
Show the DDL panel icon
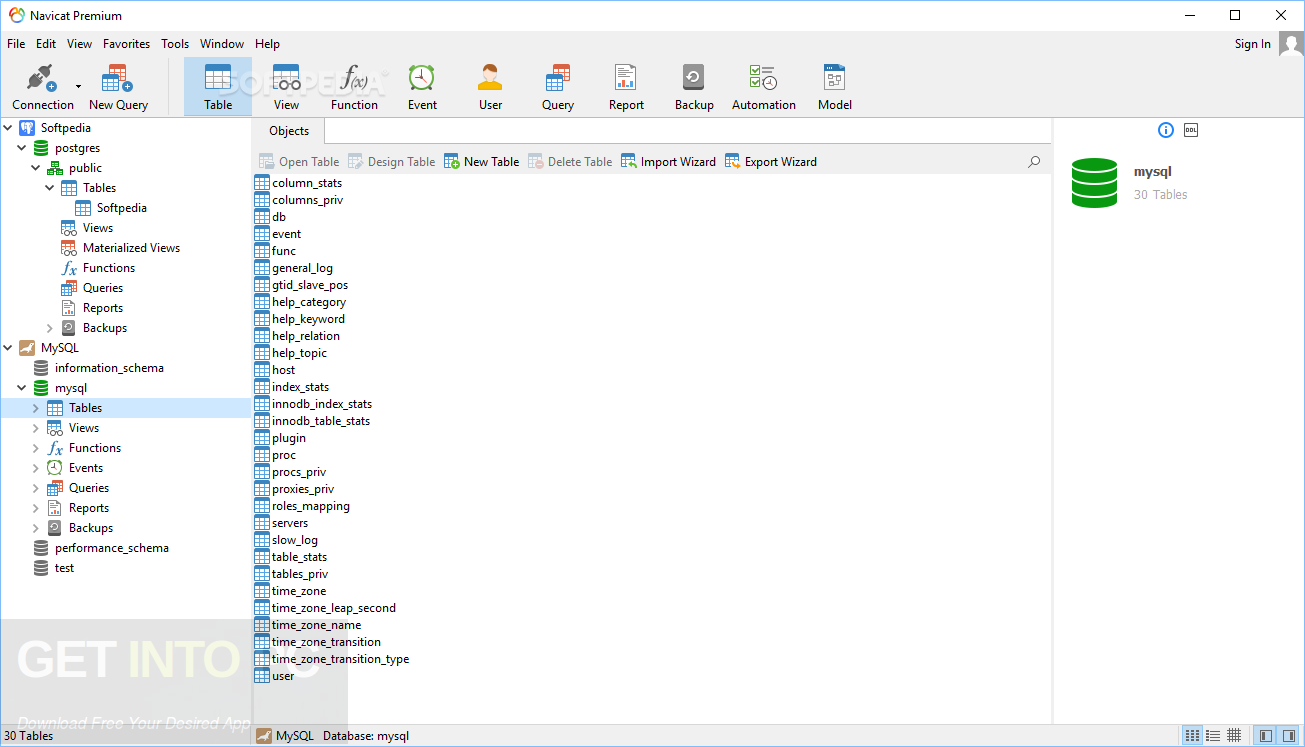click(x=1191, y=130)
